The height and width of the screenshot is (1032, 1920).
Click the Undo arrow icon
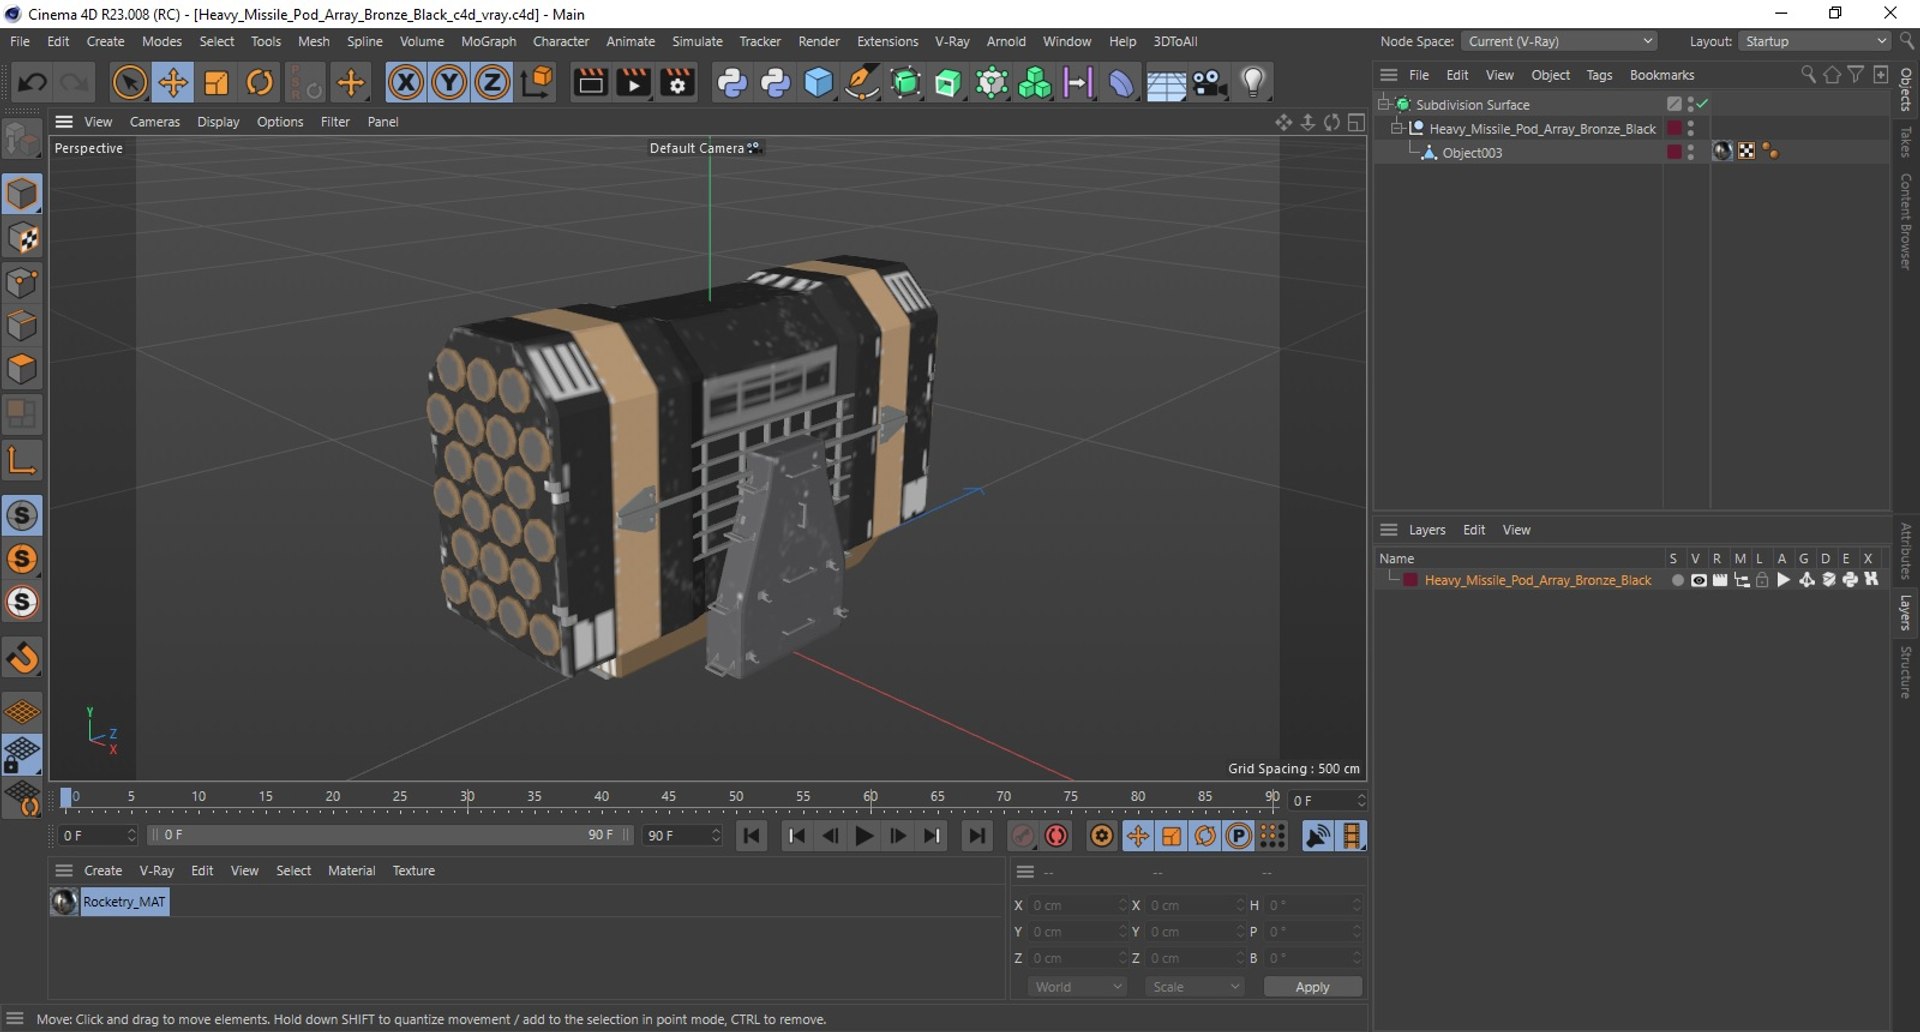(x=32, y=83)
